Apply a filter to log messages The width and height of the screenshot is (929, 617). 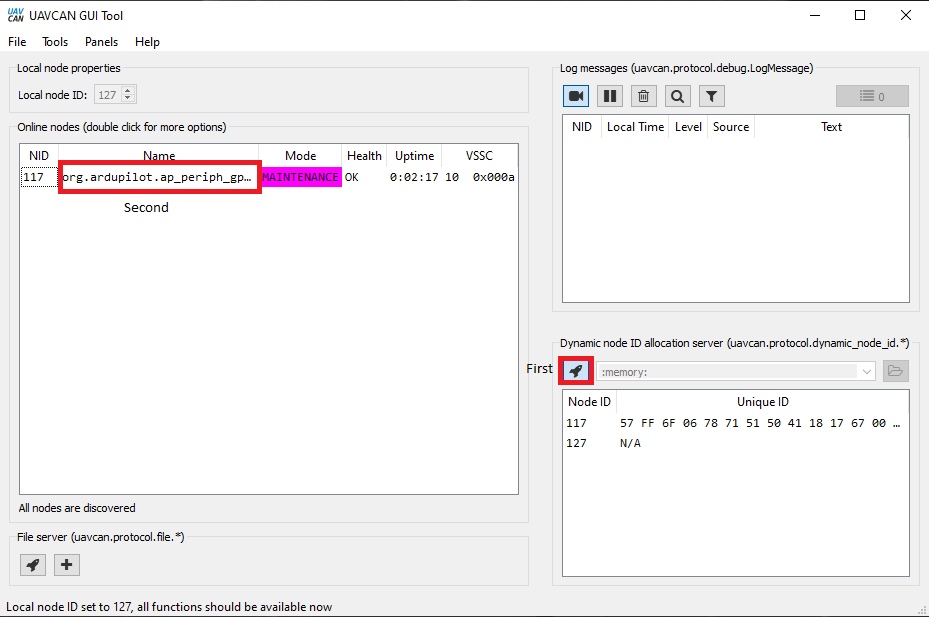click(710, 95)
